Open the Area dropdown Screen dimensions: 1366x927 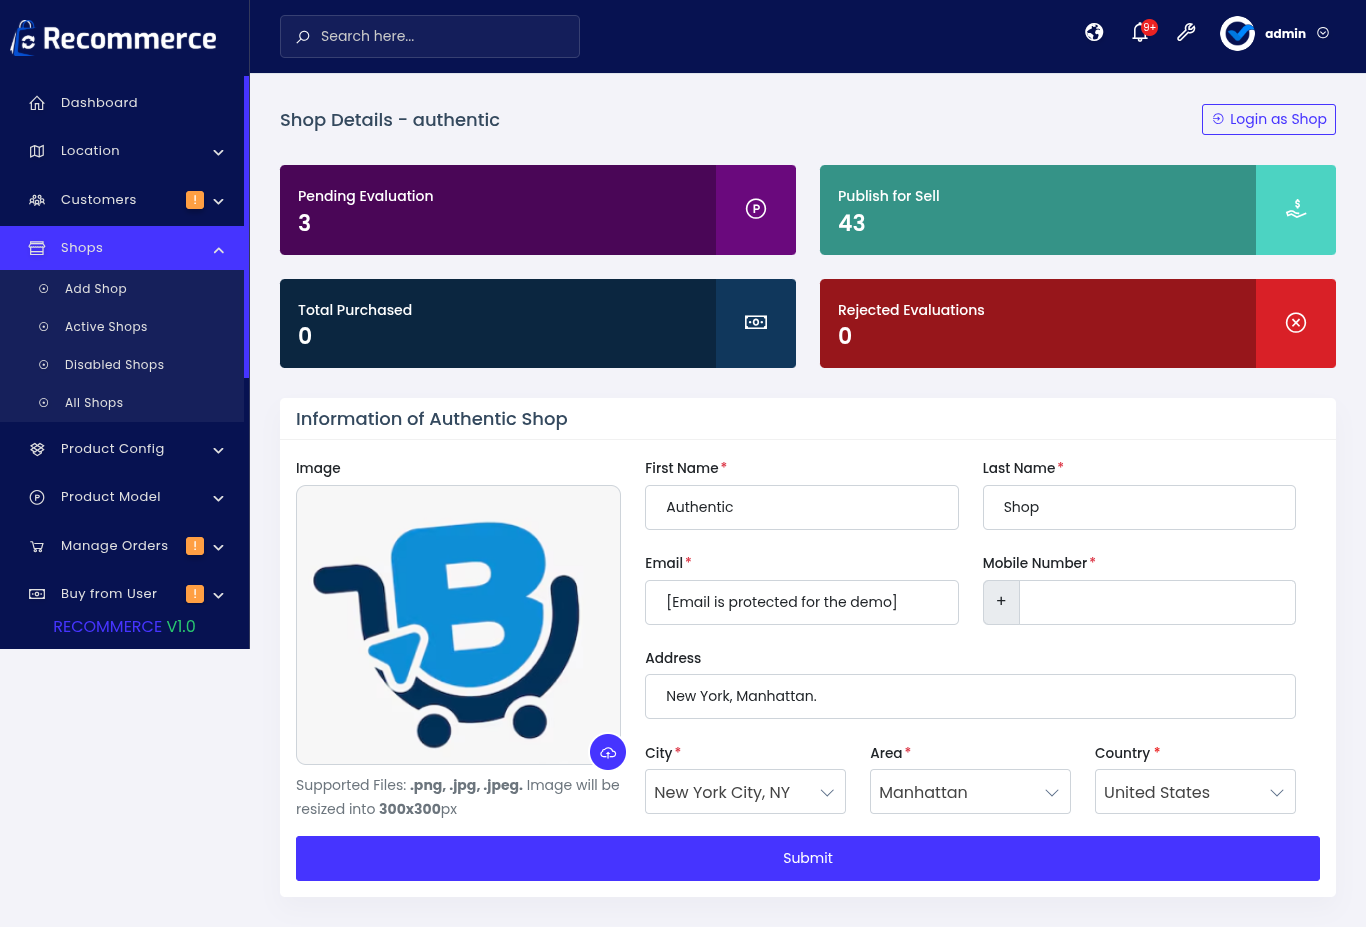(970, 792)
